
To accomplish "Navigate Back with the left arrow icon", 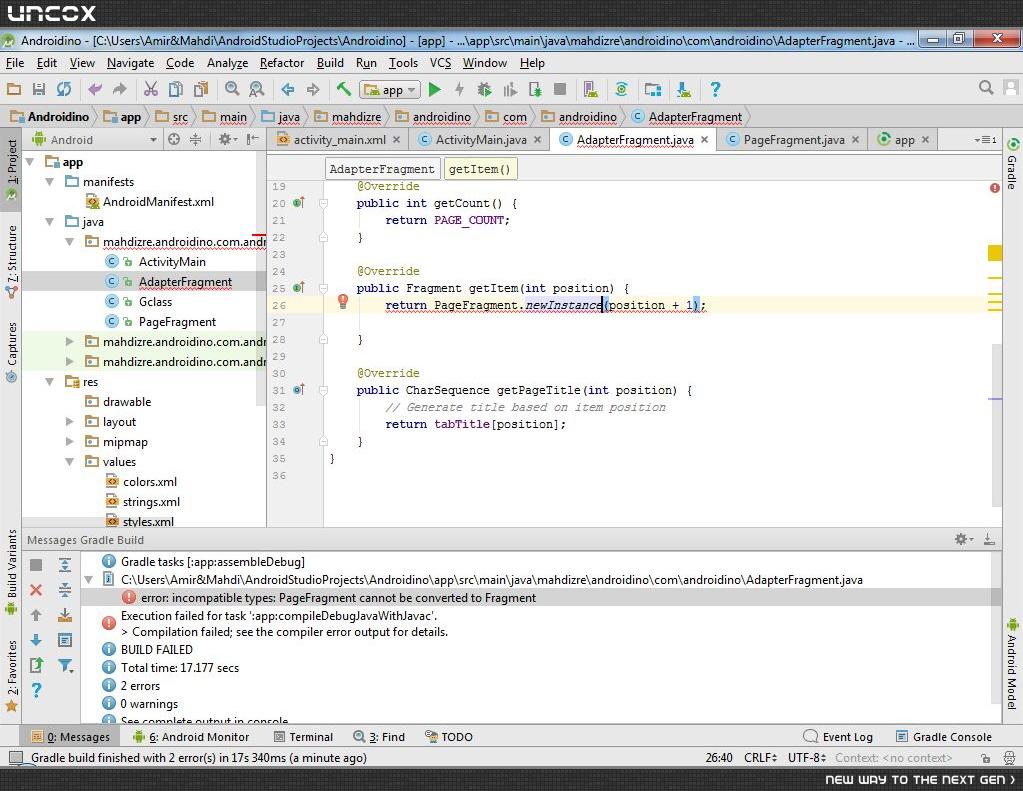I will [x=288, y=89].
